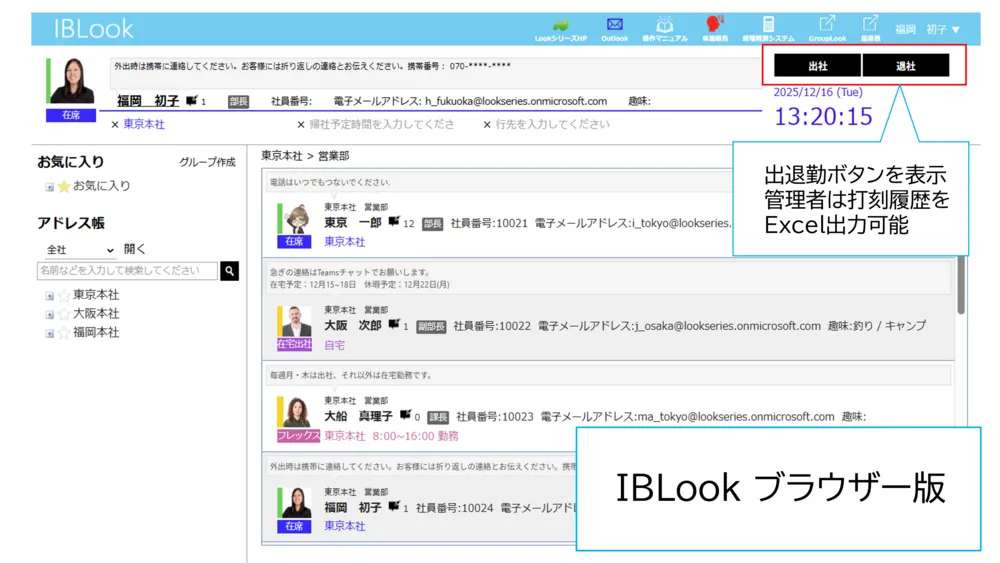Click the avatar of 大船 真理子

[296, 412]
